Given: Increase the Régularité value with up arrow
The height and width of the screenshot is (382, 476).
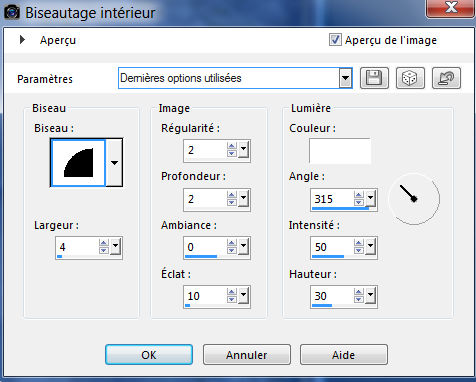Looking at the screenshot, I should tap(232, 146).
